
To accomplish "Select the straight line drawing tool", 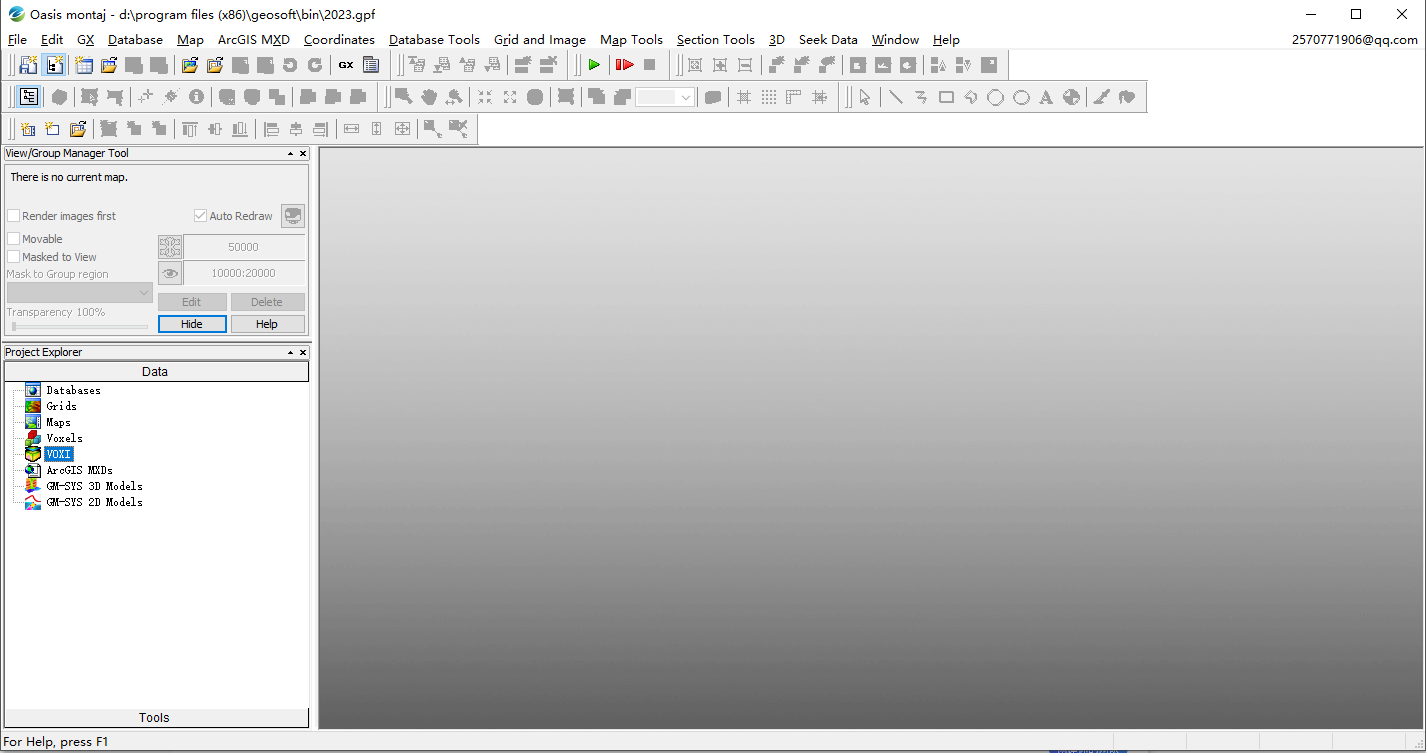I will [x=895, y=97].
